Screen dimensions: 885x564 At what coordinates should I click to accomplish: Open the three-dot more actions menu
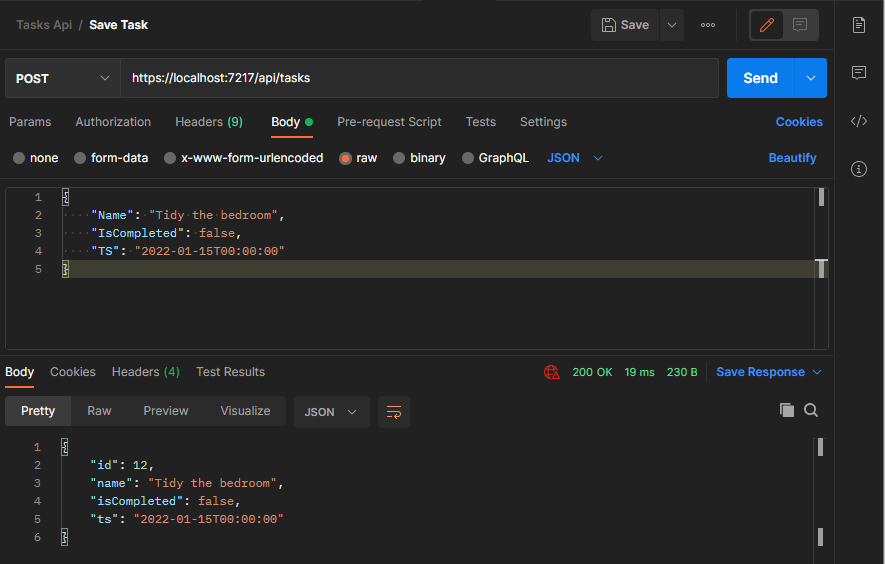708,25
